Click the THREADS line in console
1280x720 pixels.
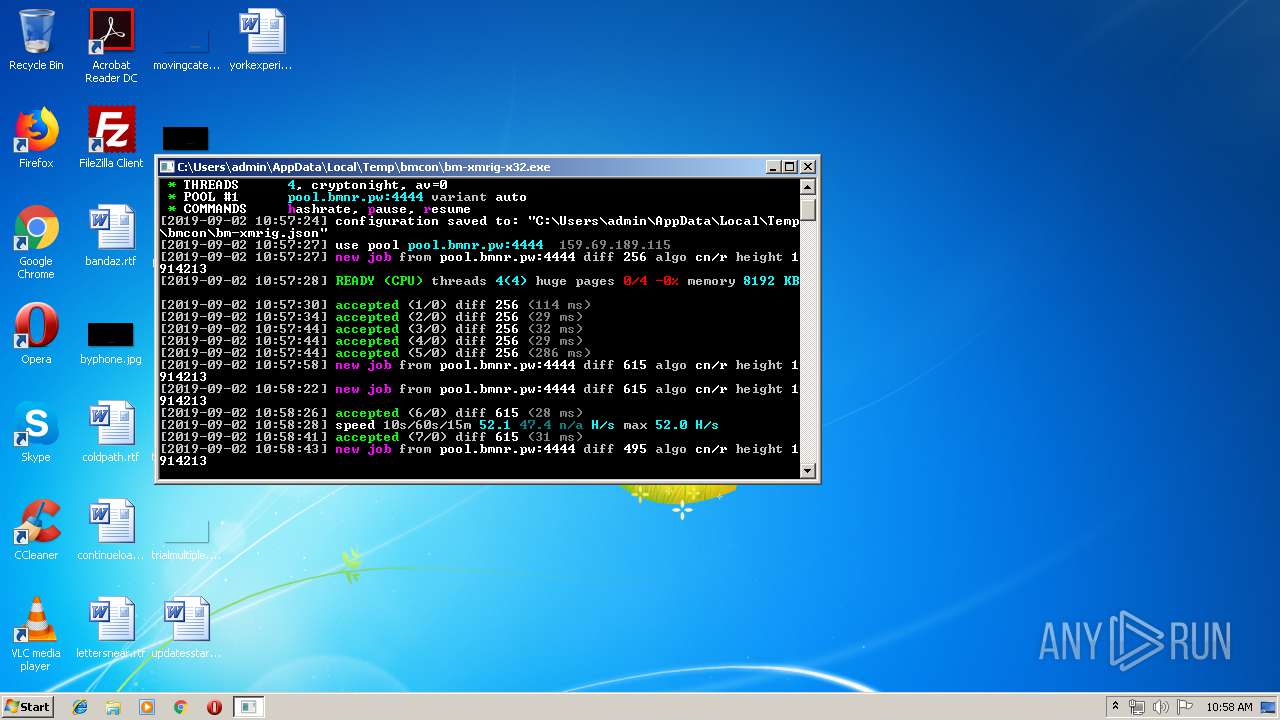pos(307,185)
